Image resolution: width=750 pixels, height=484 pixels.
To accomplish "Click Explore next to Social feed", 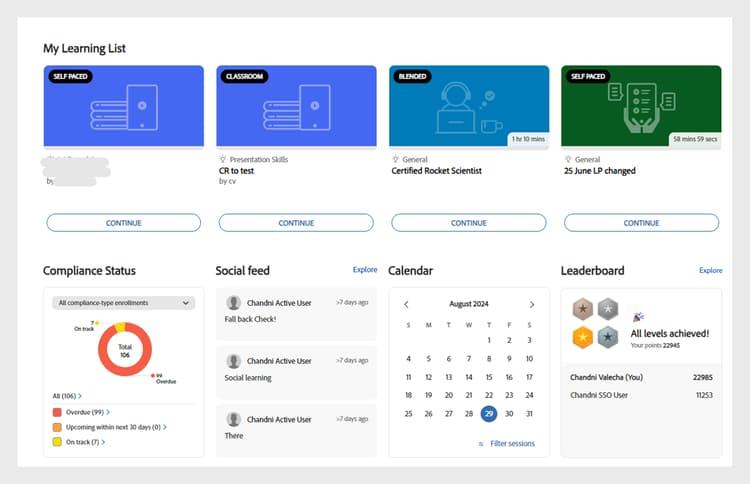I will tap(365, 270).
